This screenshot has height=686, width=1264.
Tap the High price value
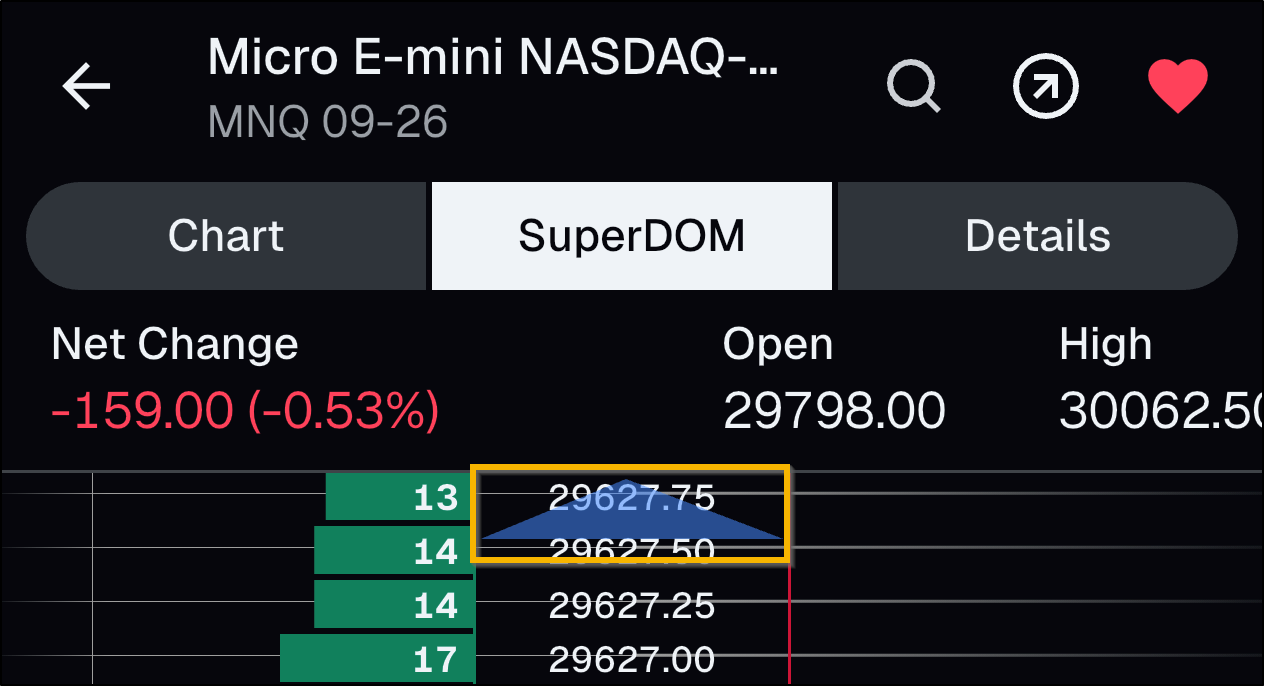point(1160,410)
